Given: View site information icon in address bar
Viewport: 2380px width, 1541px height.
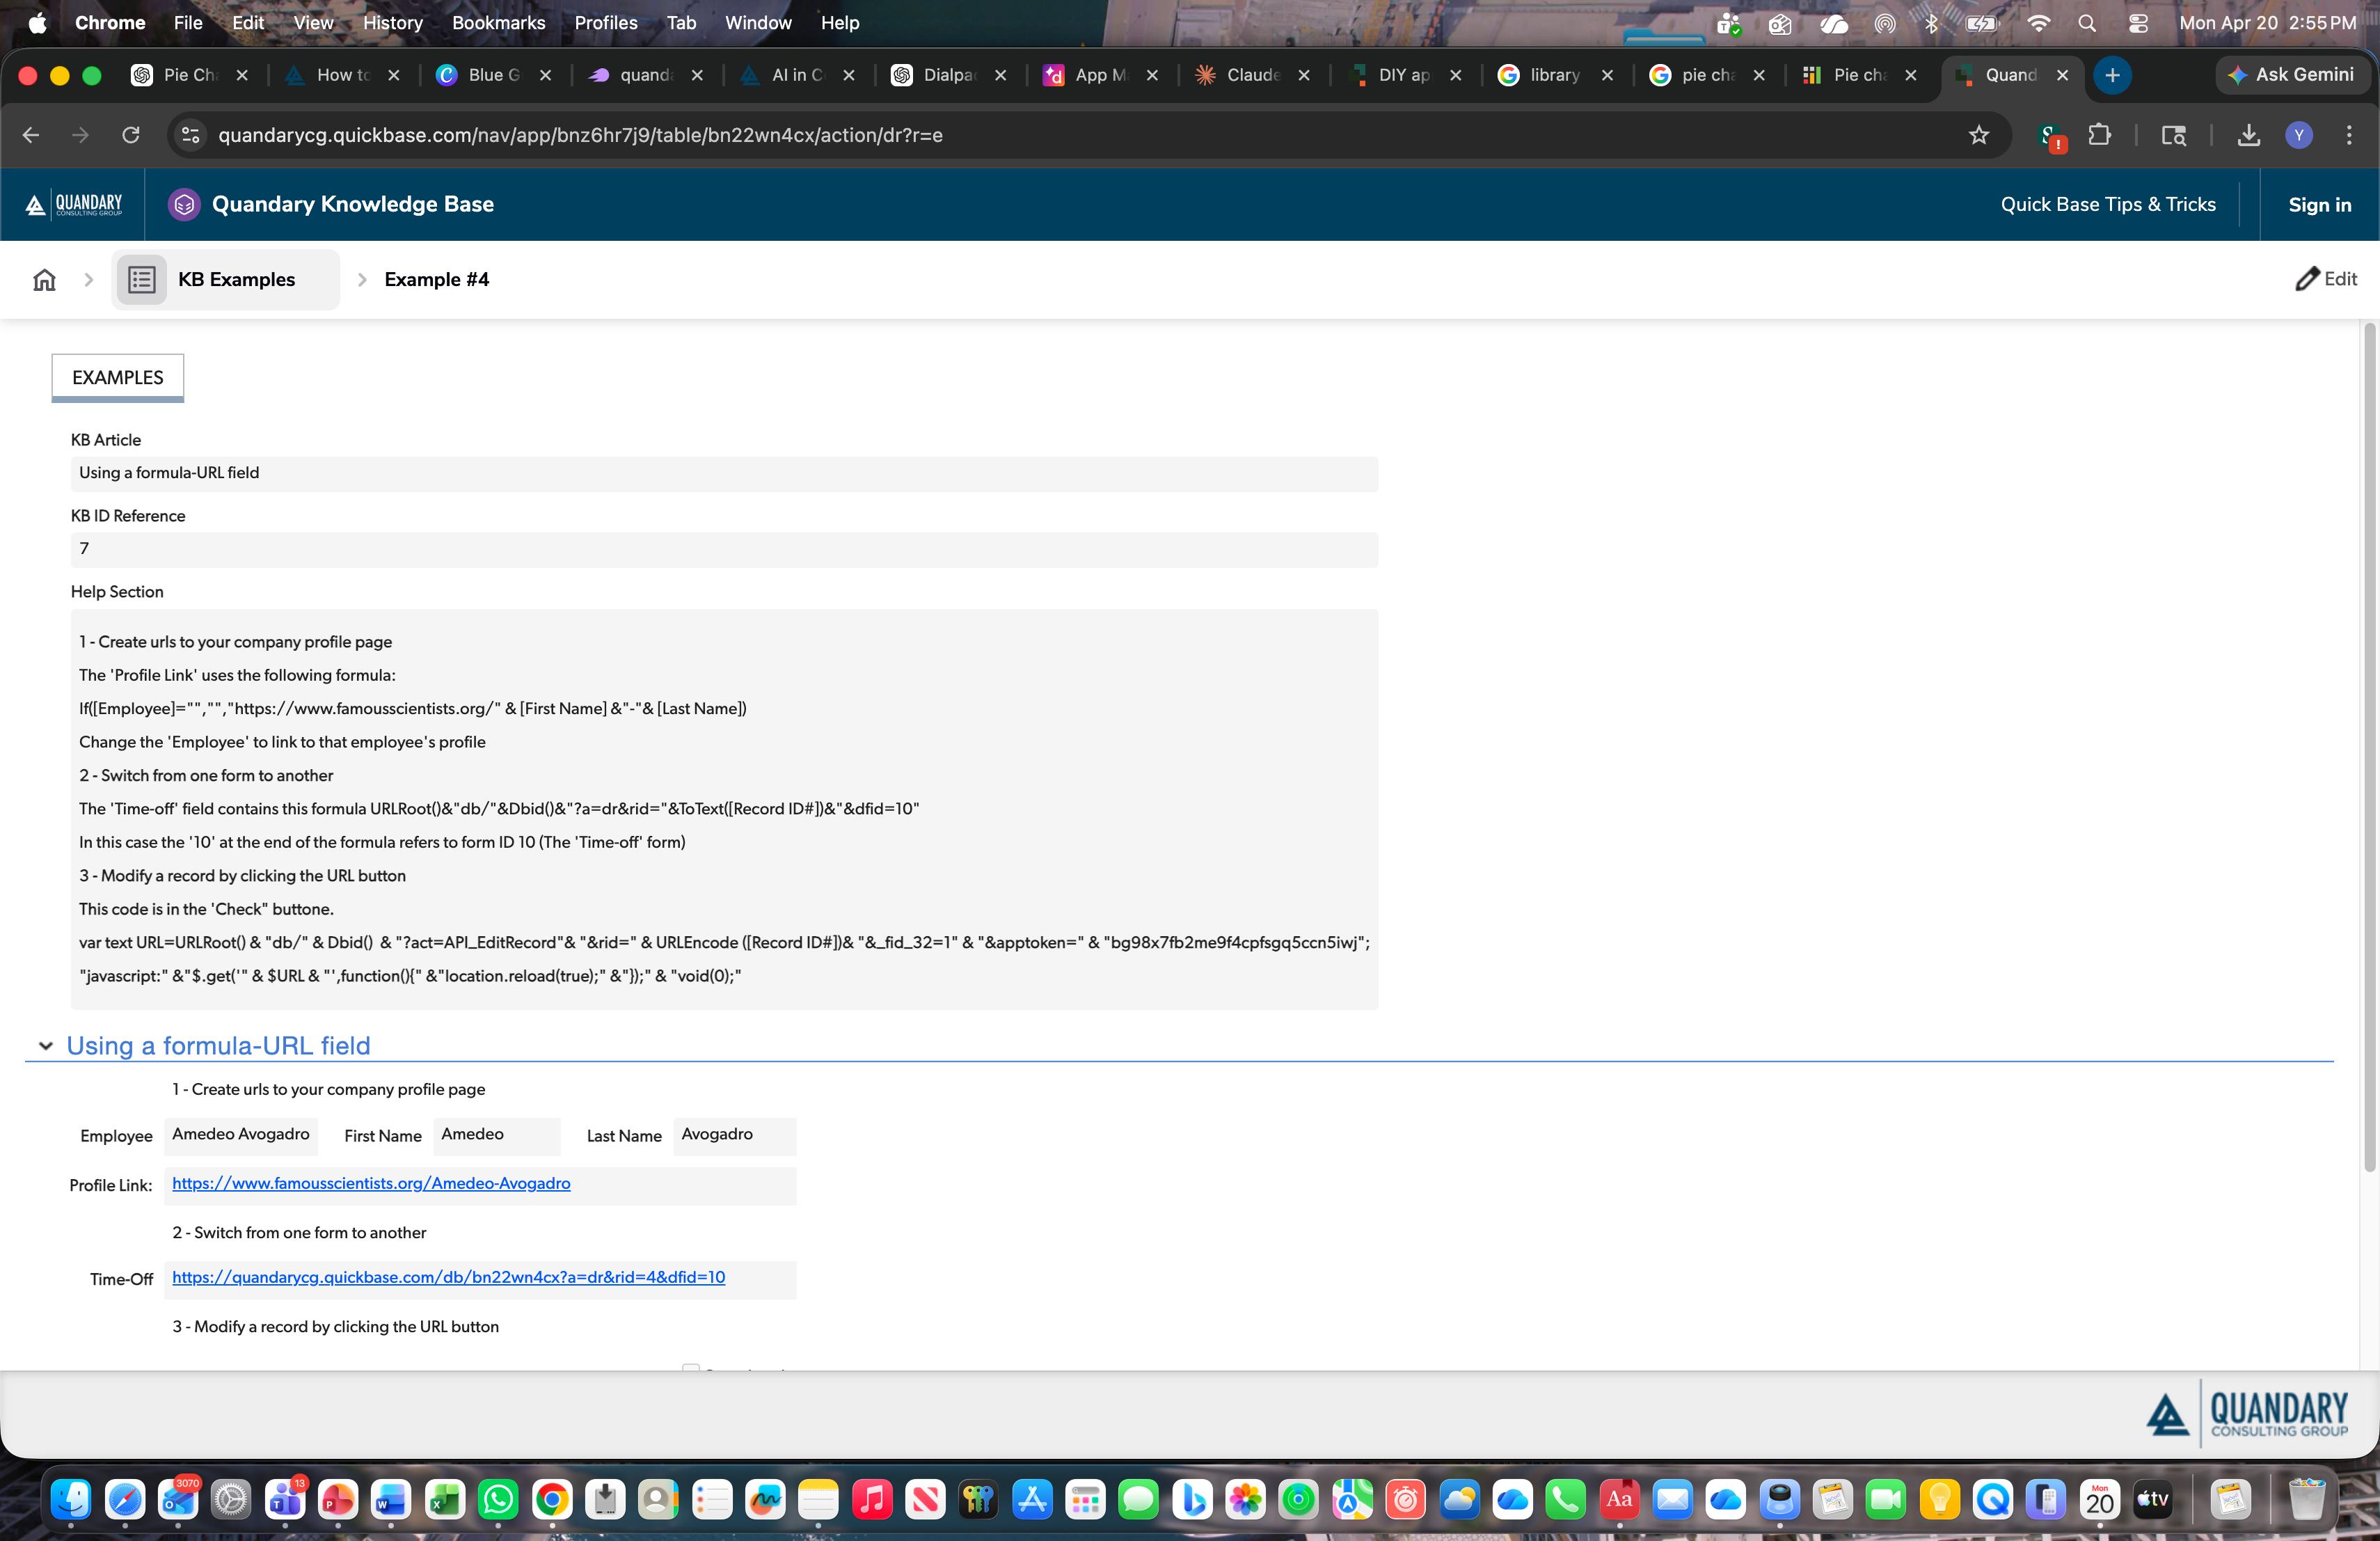Looking at the screenshot, I should (x=190, y=135).
